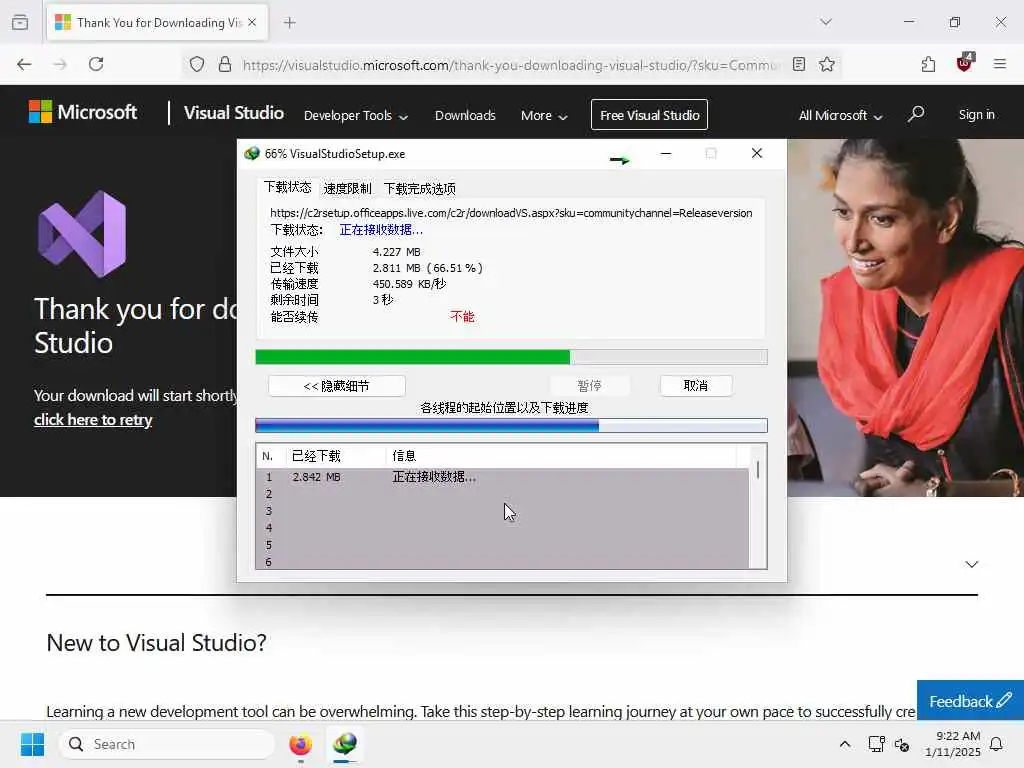This screenshot has width=1024, height=768.
Task: Switch to the 速度限制 tab
Action: pyautogui.click(x=347, y=189)
